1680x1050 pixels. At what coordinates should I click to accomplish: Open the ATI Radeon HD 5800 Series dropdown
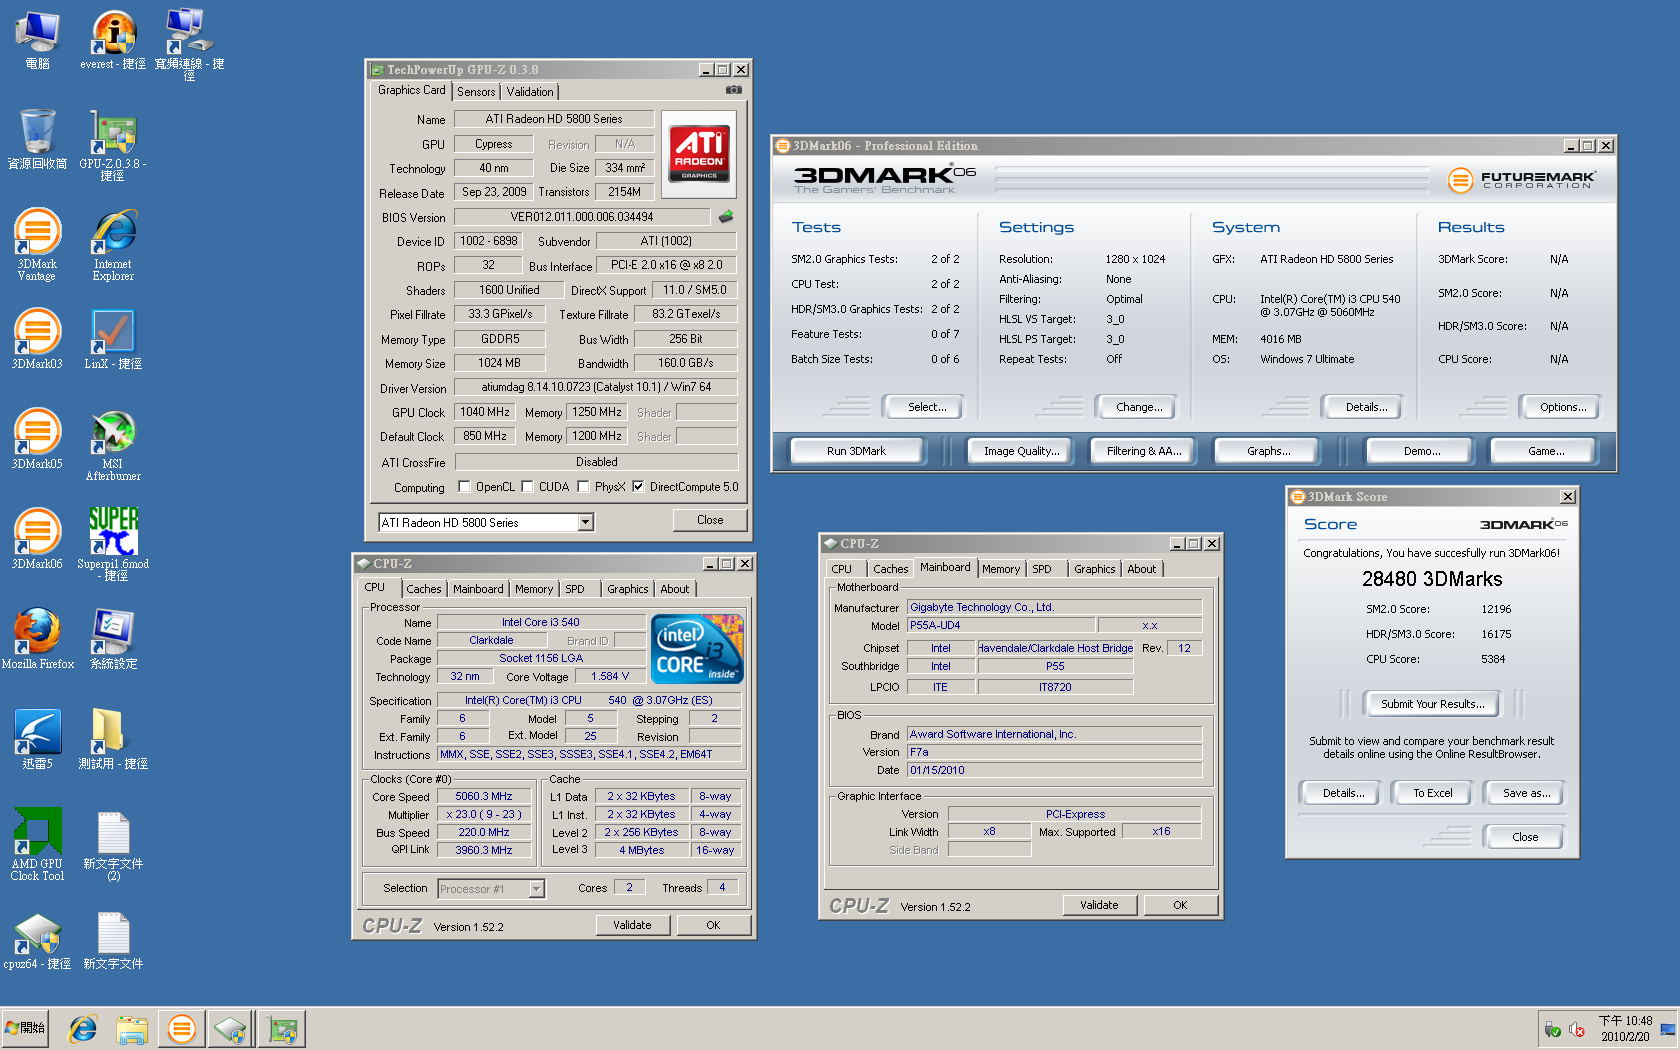click(585, 522)
